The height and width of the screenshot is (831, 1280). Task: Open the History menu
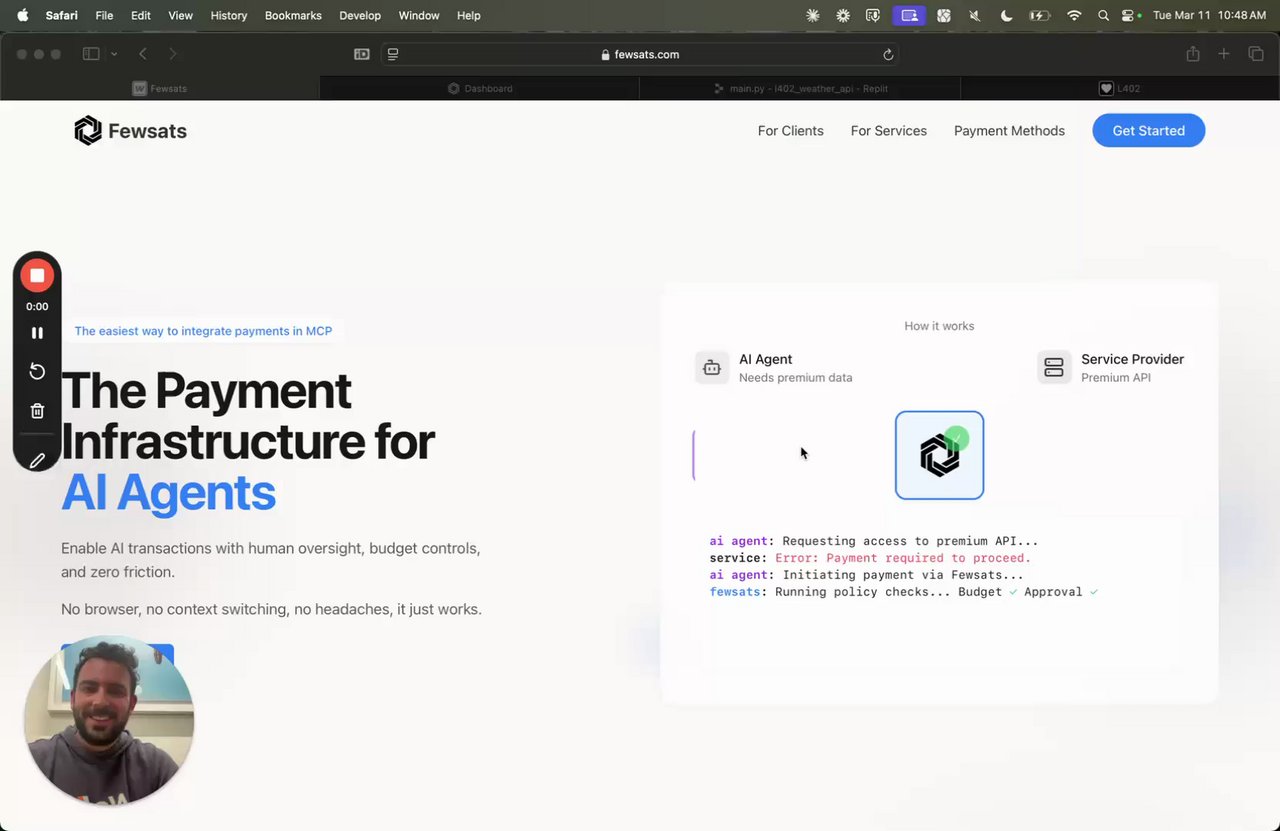pos(229,15)
